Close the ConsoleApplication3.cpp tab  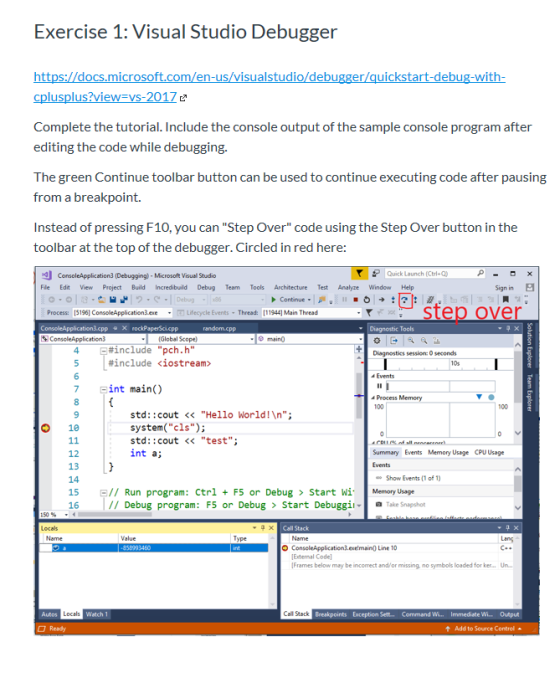[125, 328]
